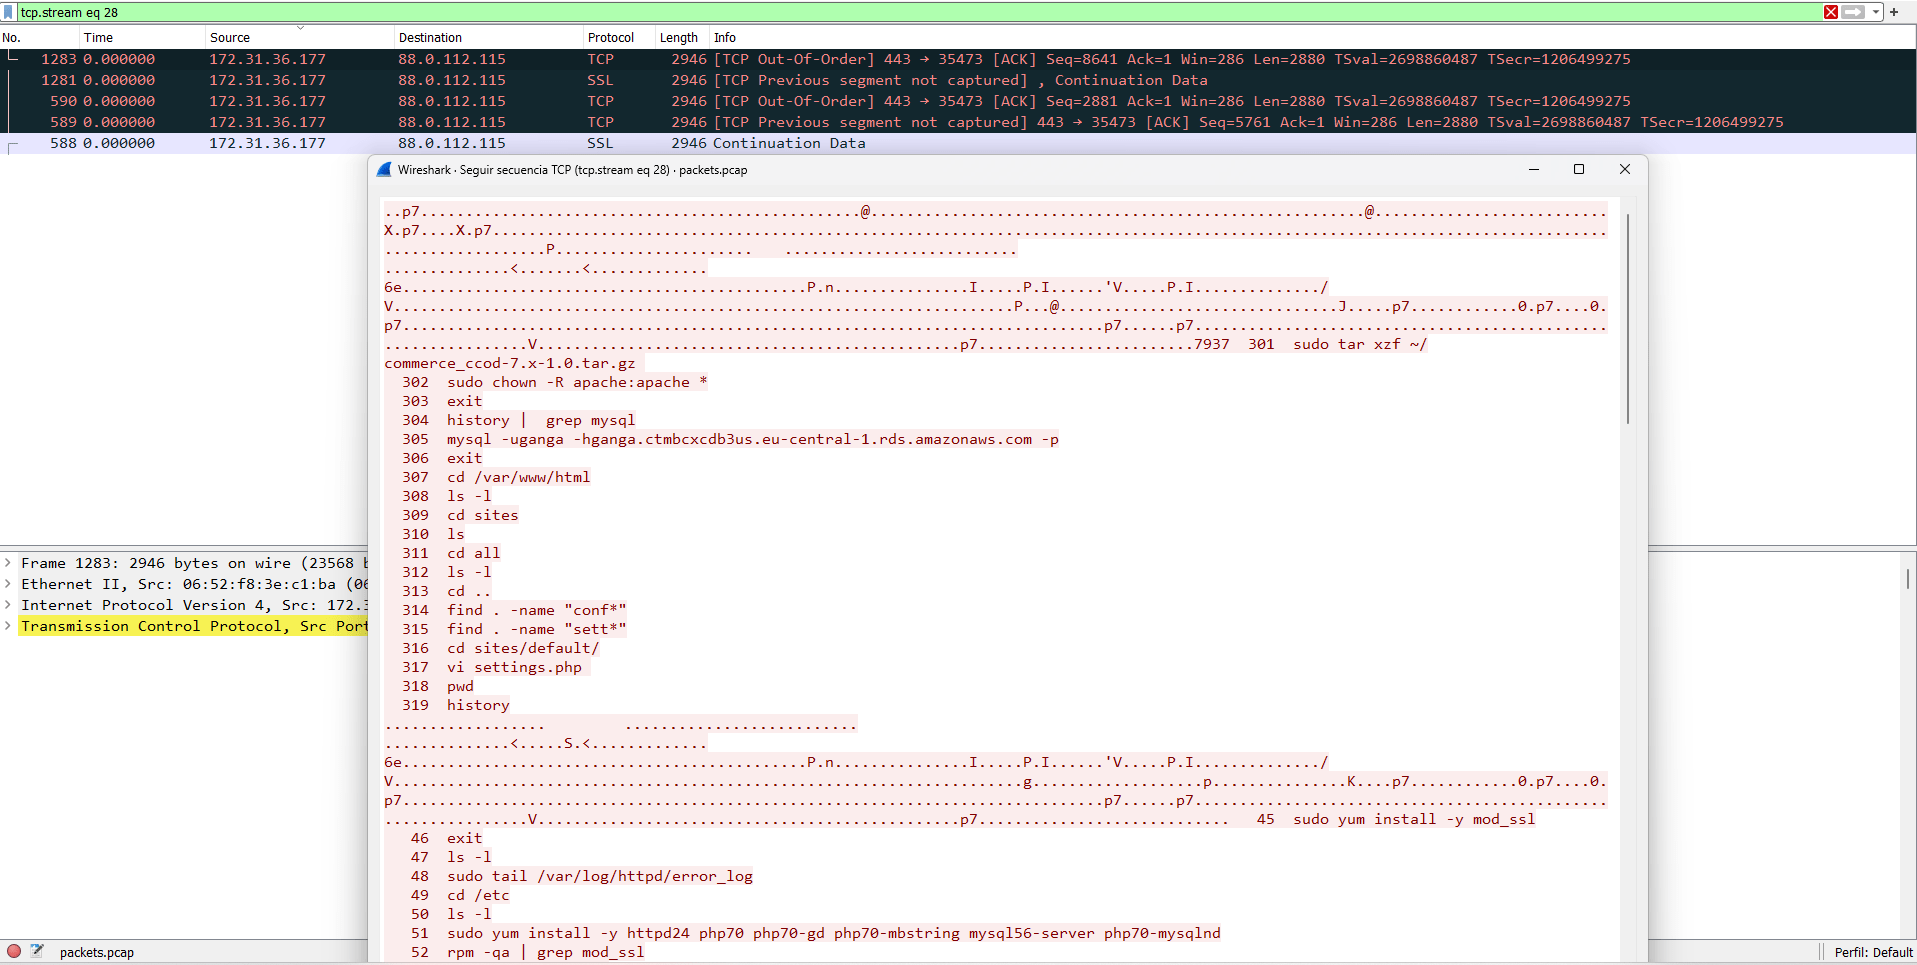Viewport: 1917px width, 965px height.
Task: Sort packets by the No. column
Action: pos(40,37)
